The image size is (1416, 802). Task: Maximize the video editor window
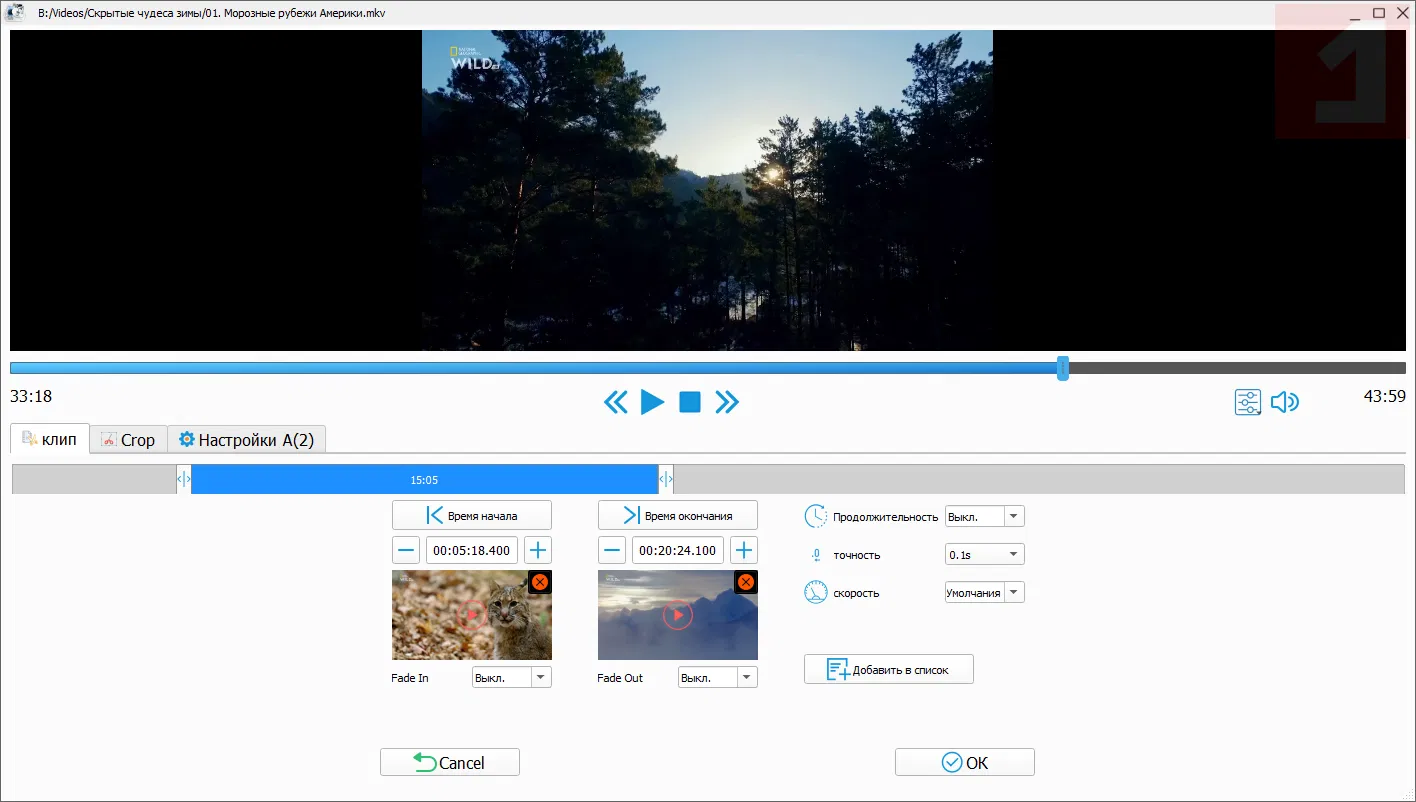[x=1379, y=13]
